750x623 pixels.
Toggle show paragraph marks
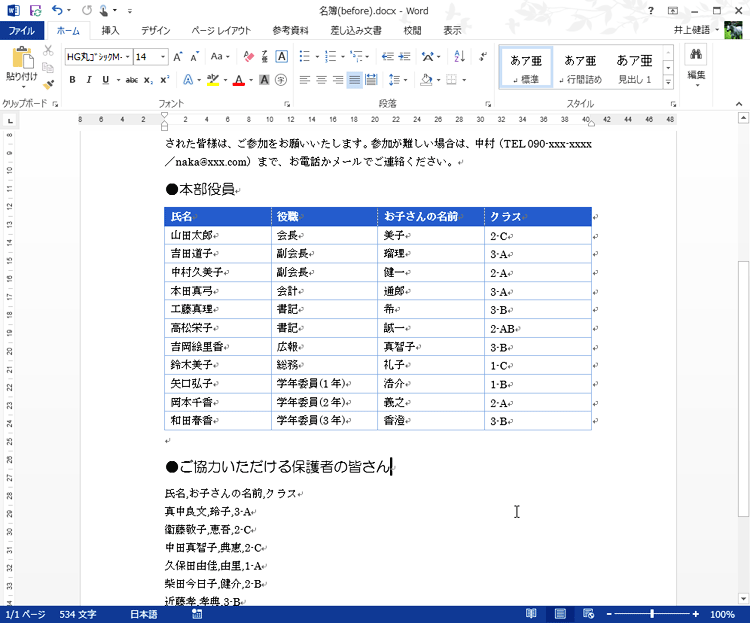pos(483,56)
